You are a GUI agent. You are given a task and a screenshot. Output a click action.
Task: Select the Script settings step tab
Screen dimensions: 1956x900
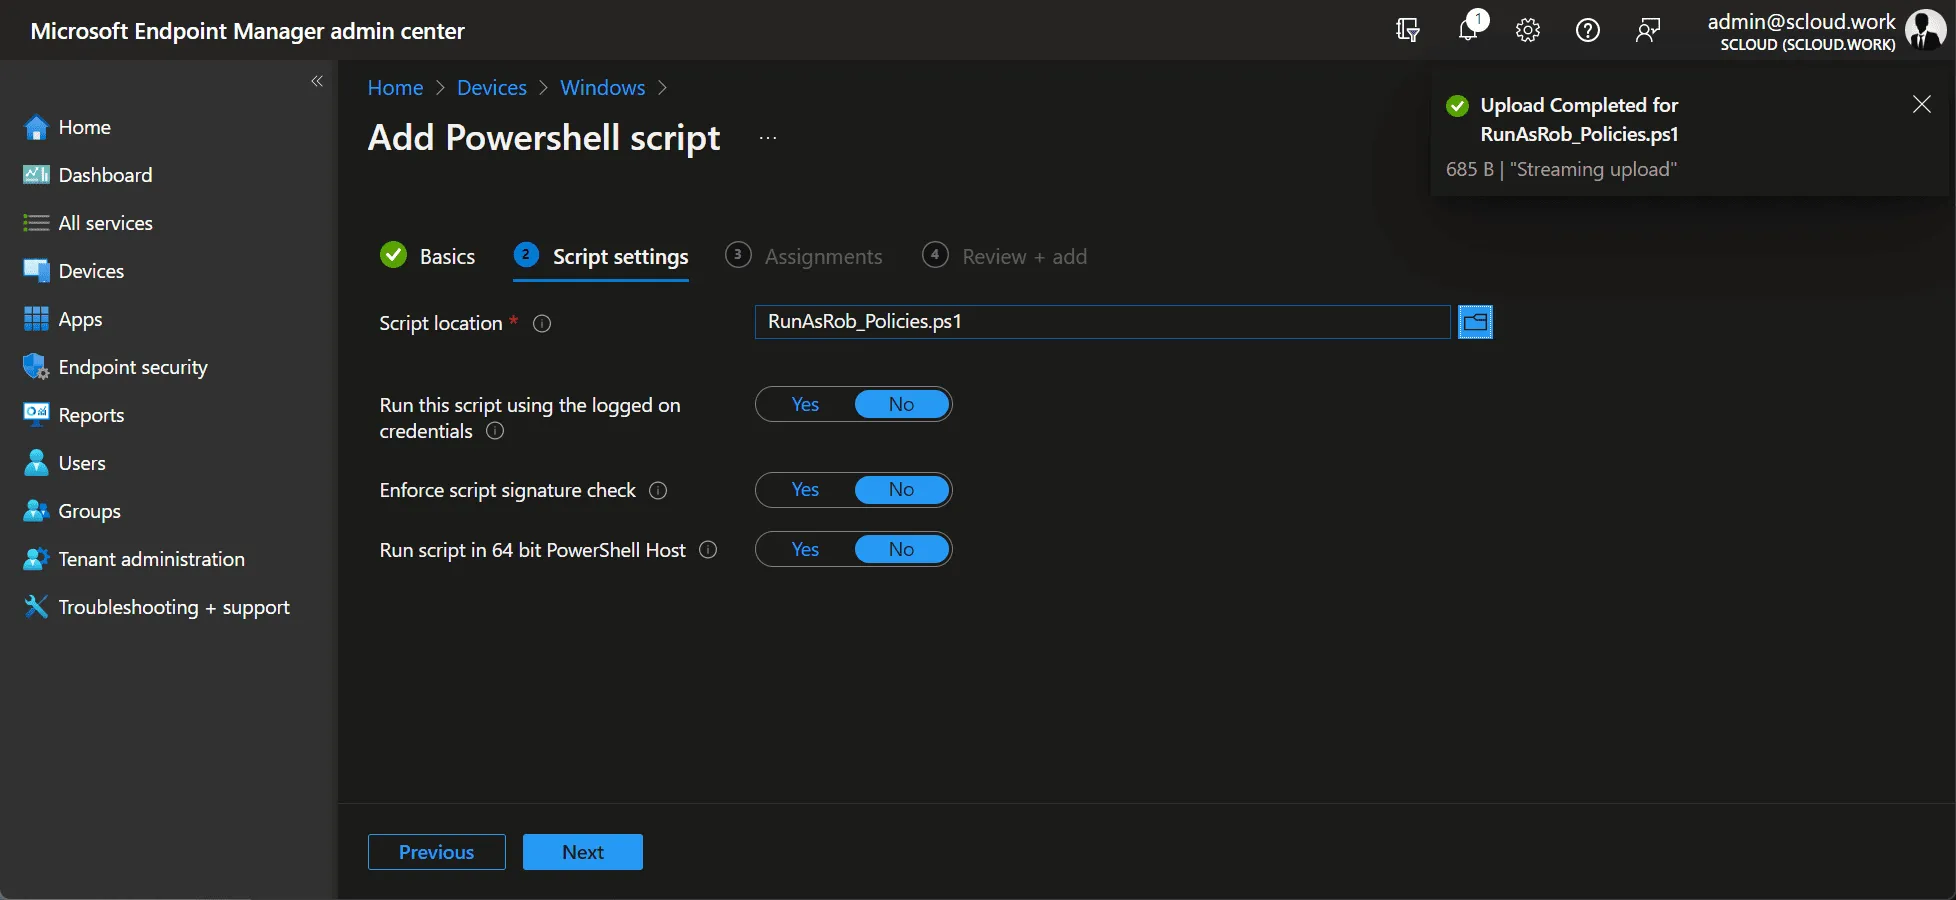(x=601, y=257)
